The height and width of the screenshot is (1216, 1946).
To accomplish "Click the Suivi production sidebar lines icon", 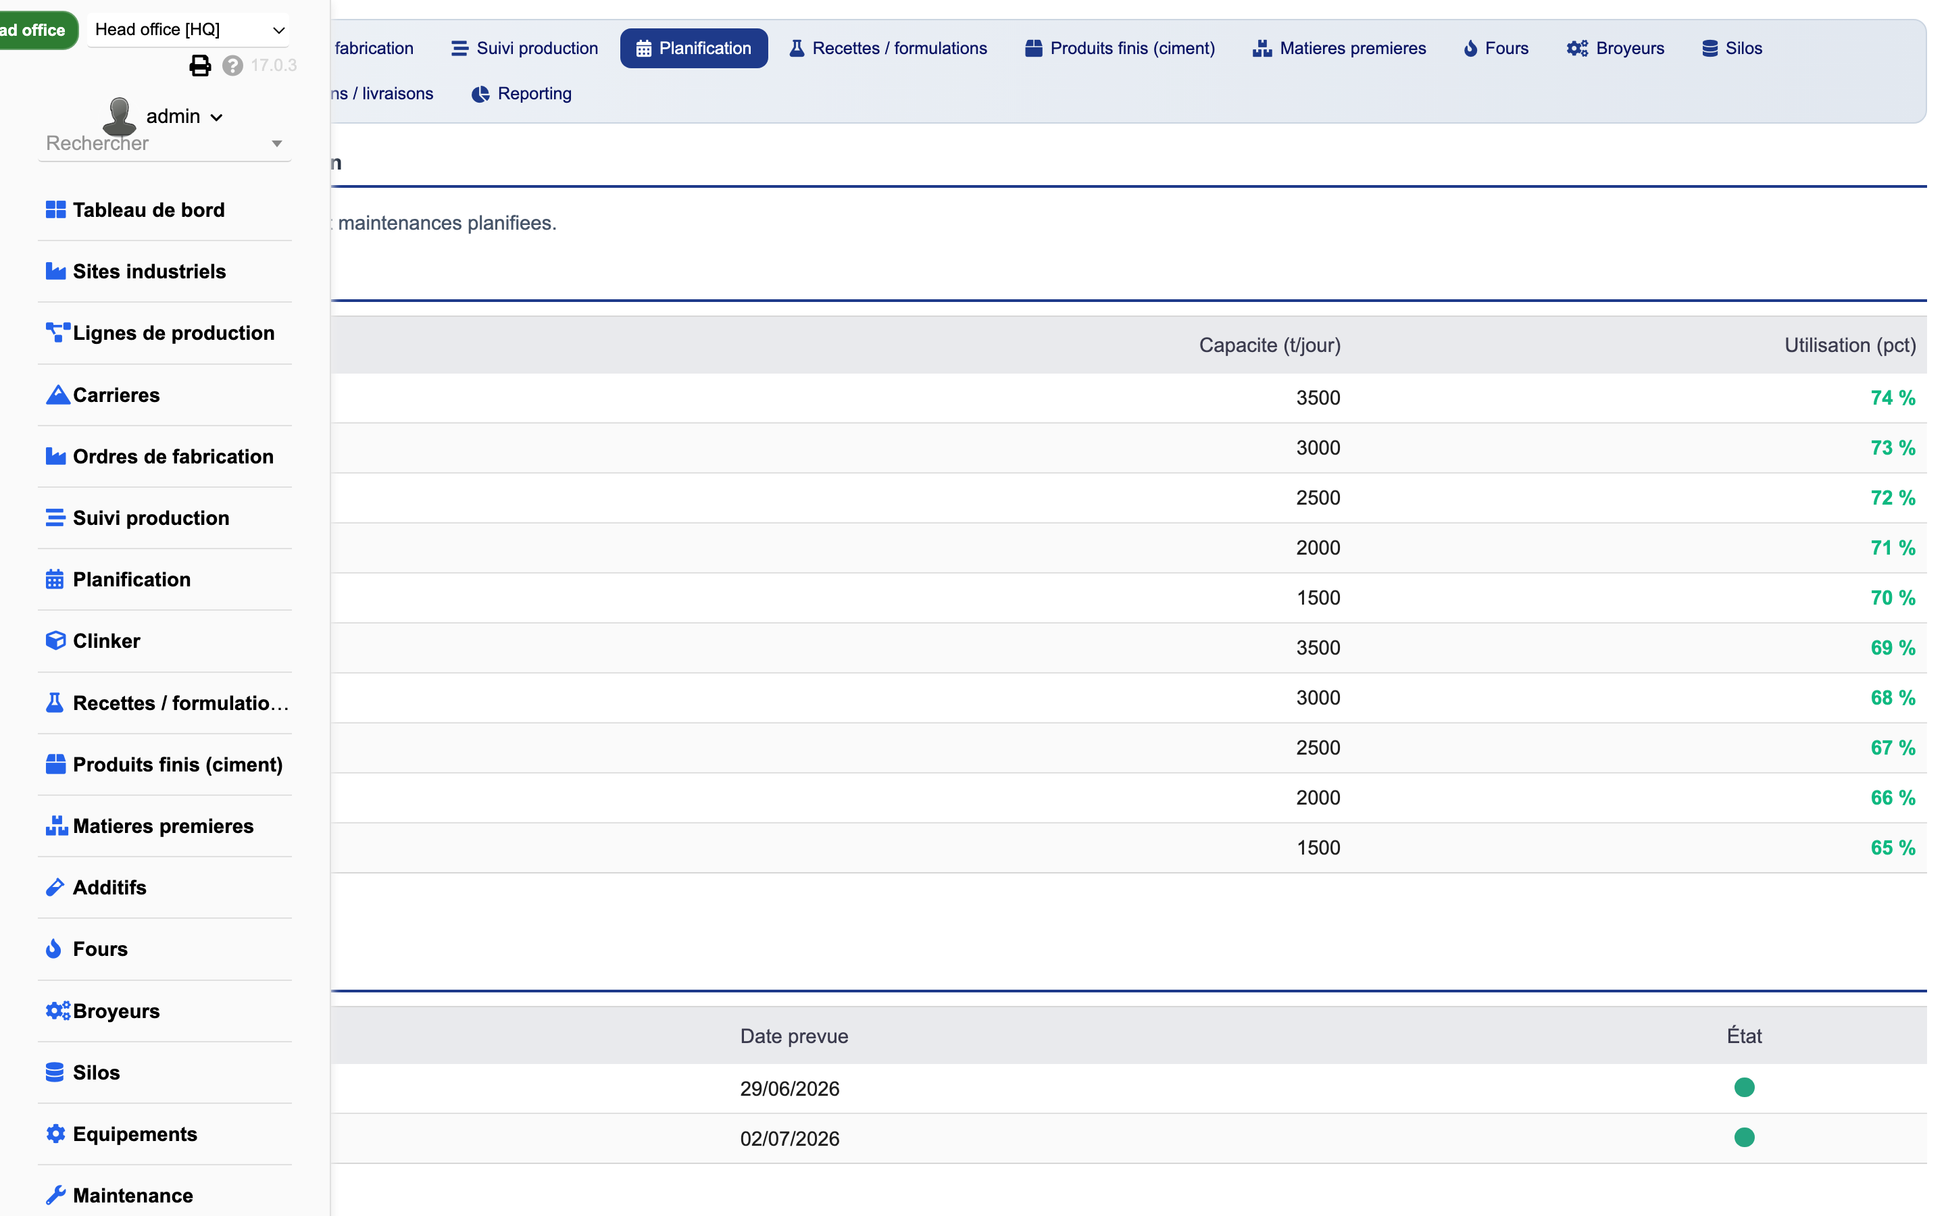I will [x=55, y=518].
